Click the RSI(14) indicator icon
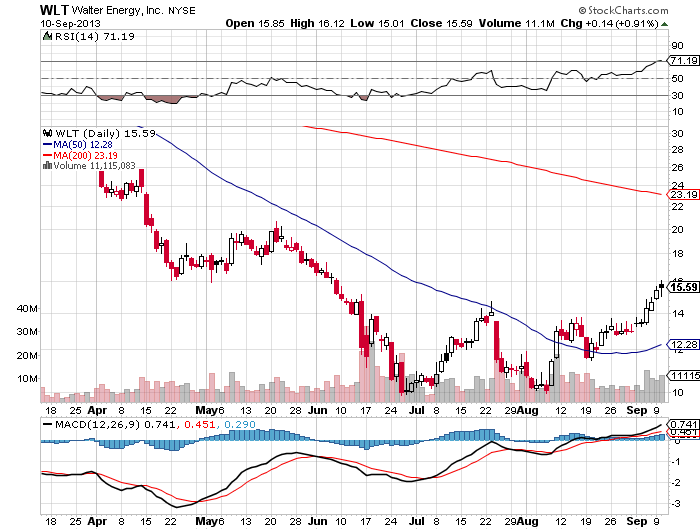The width and height of the screenshot is (700, 530). pyautogui.click(x=47, y=36)
